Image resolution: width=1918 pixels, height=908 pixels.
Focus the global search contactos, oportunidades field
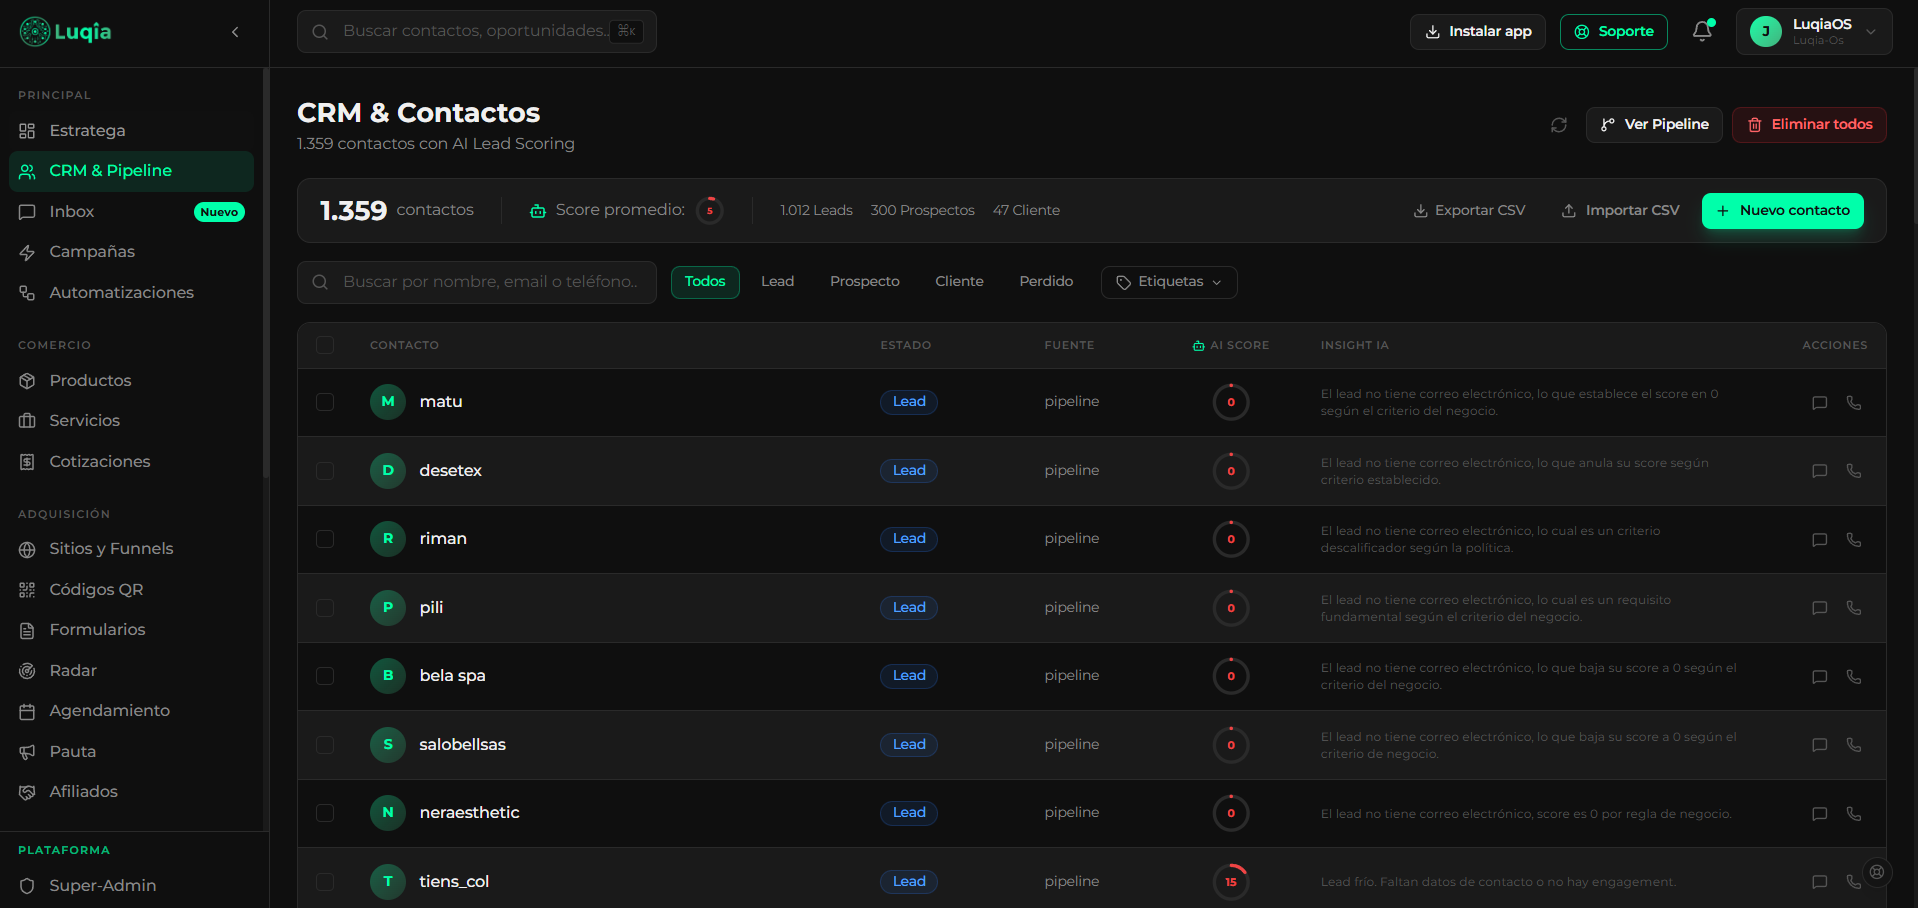[x=477, y=32]
